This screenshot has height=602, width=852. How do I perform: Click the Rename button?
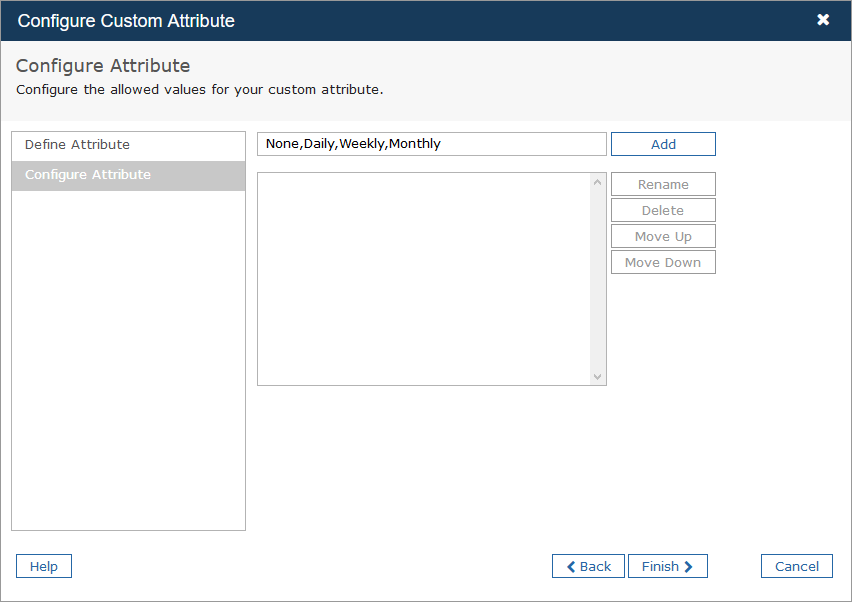(x=663, y=184)
